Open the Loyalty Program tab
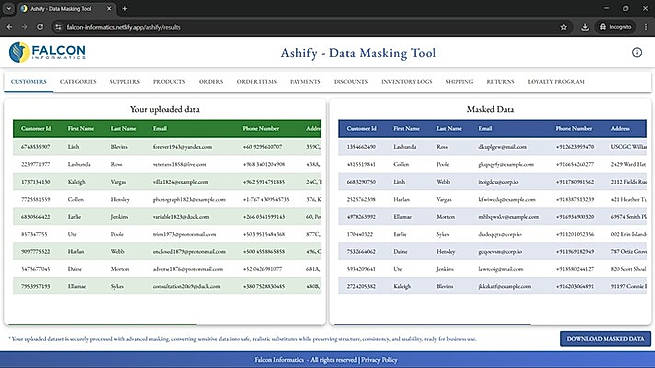The width and height of the screenshot is (655, 368). pyautogui.click(x=556, y=82)
